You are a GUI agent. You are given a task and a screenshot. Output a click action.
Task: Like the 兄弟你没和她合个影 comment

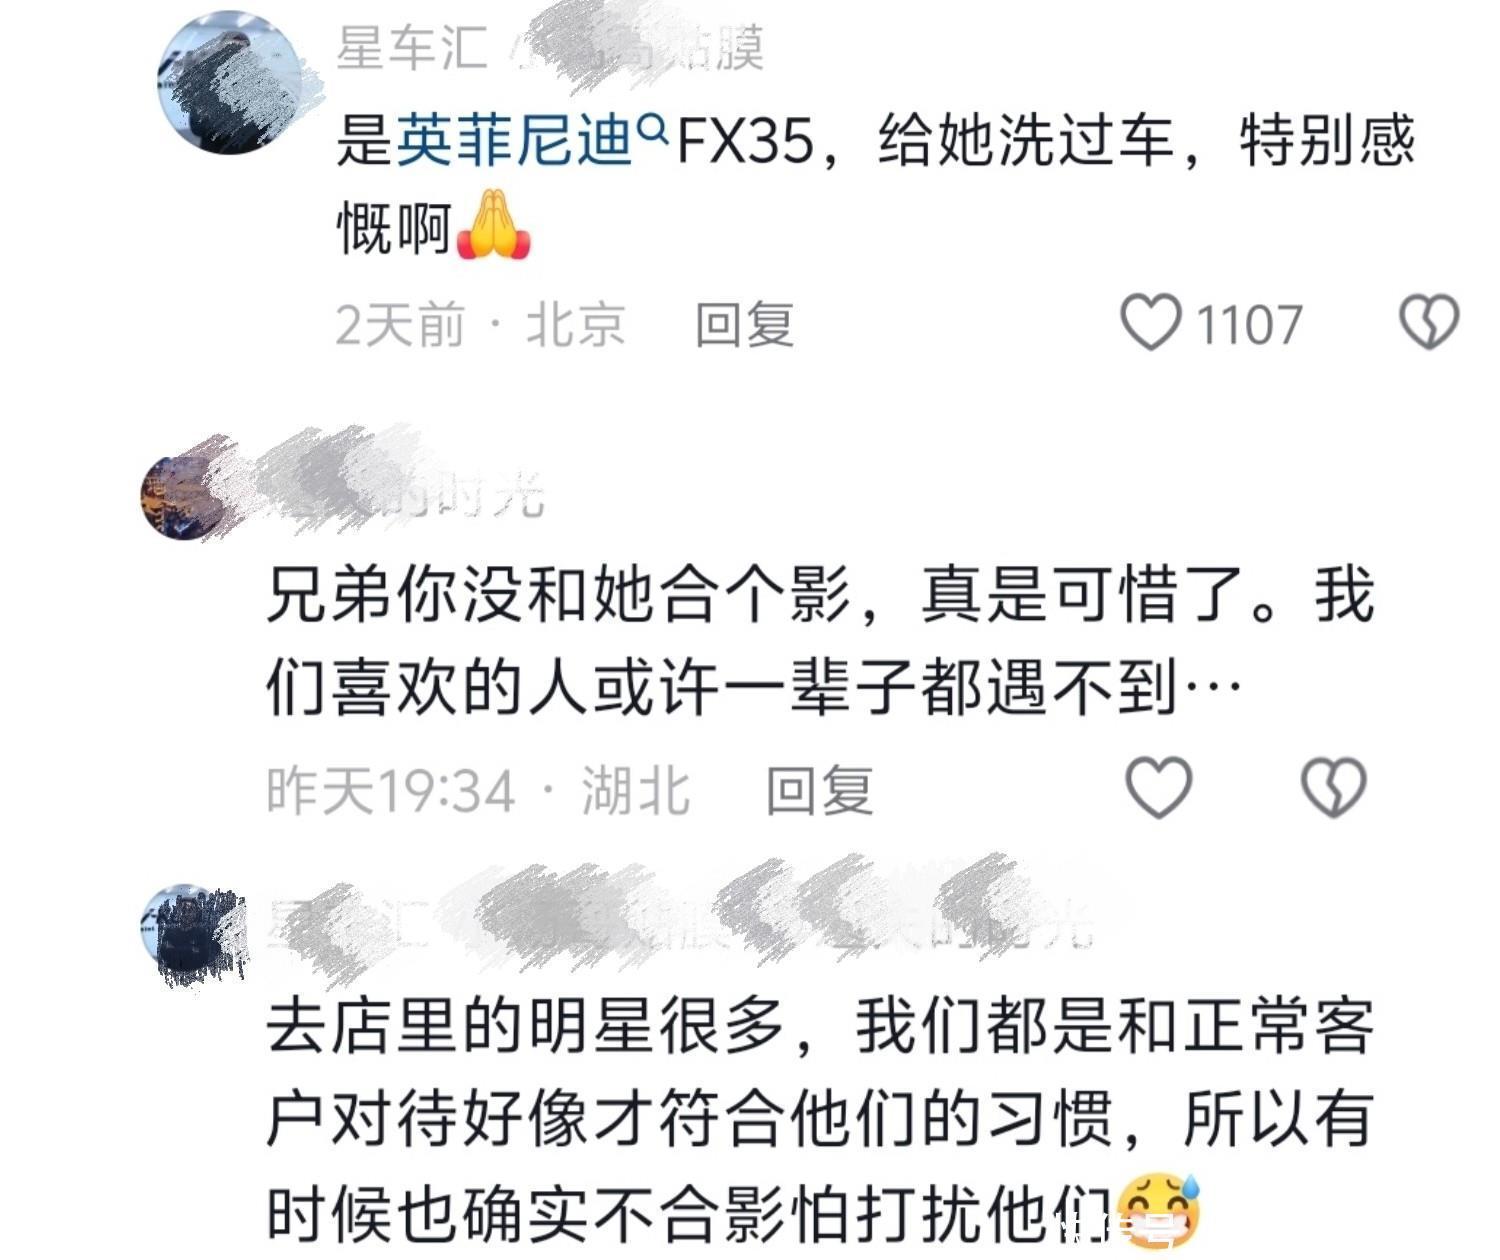(1159, 787)
